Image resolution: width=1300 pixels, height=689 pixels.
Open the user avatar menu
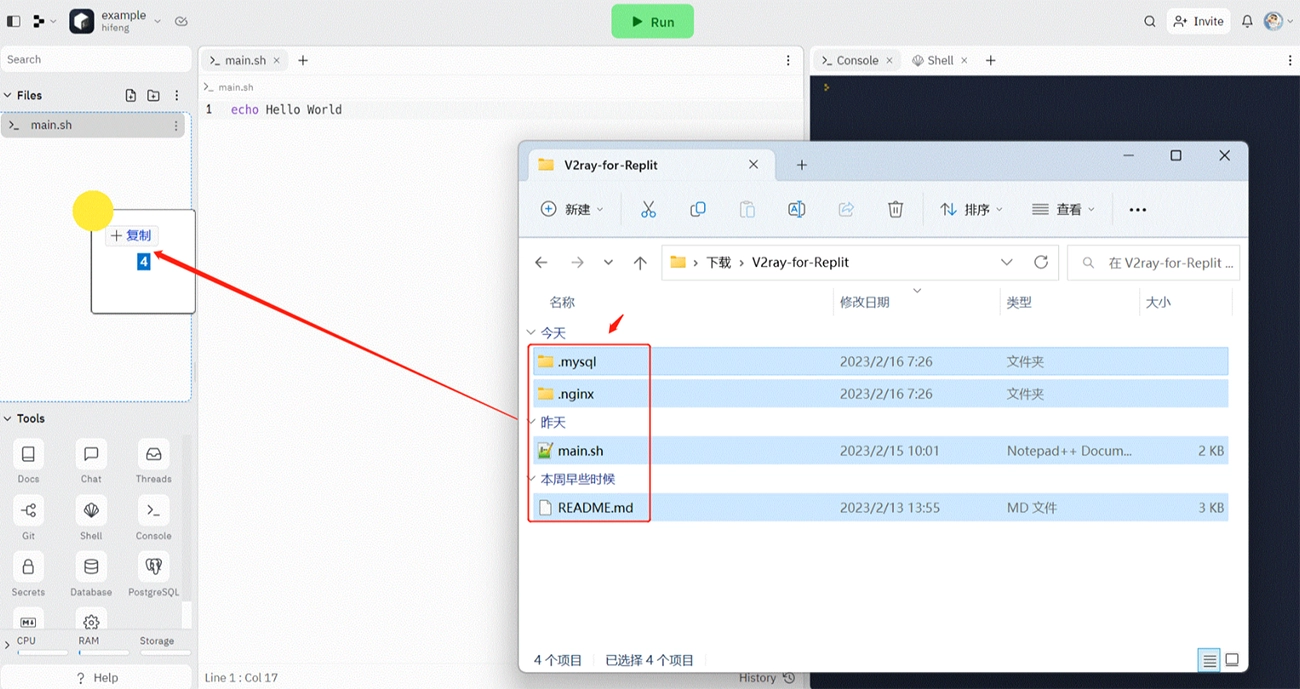[1277, 21]
